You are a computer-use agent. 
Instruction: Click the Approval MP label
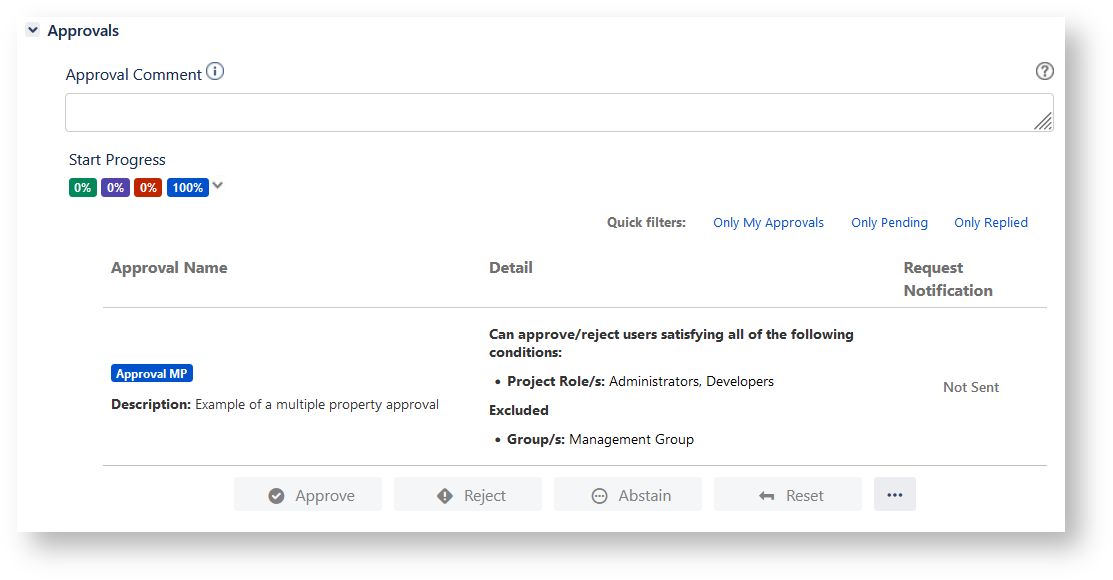[x=151, y=374]
